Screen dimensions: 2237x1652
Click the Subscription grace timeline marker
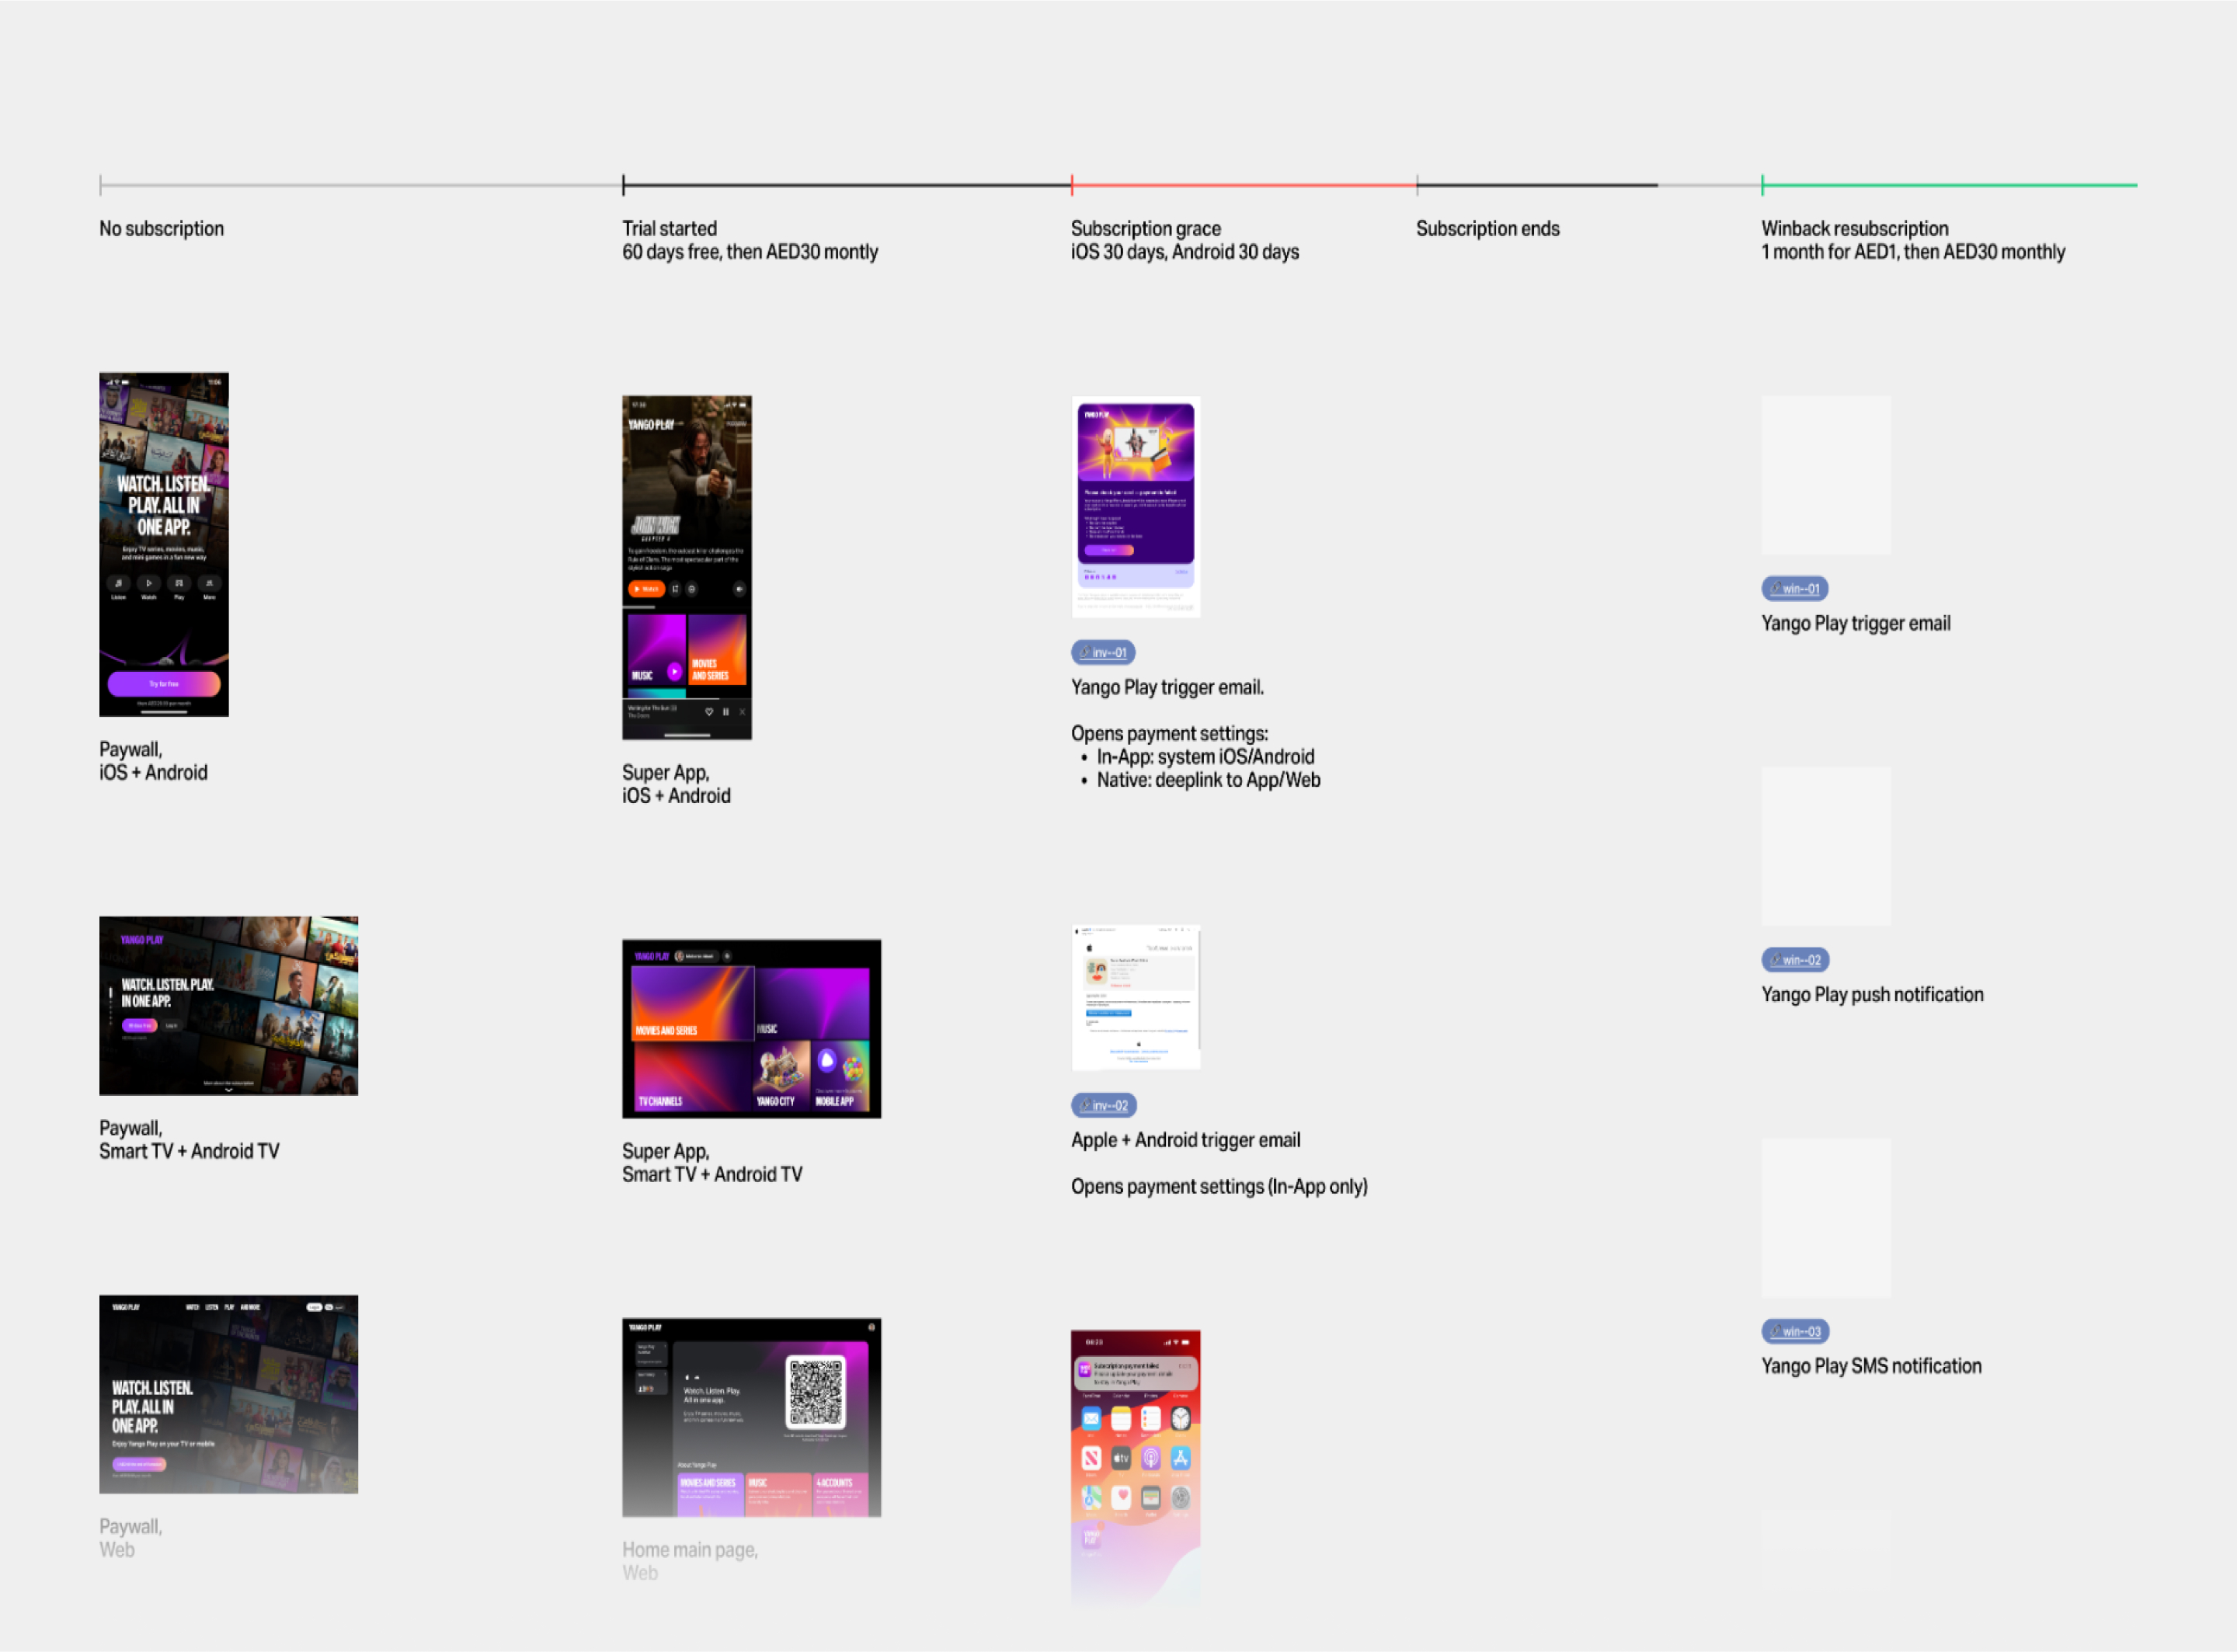1072,185
